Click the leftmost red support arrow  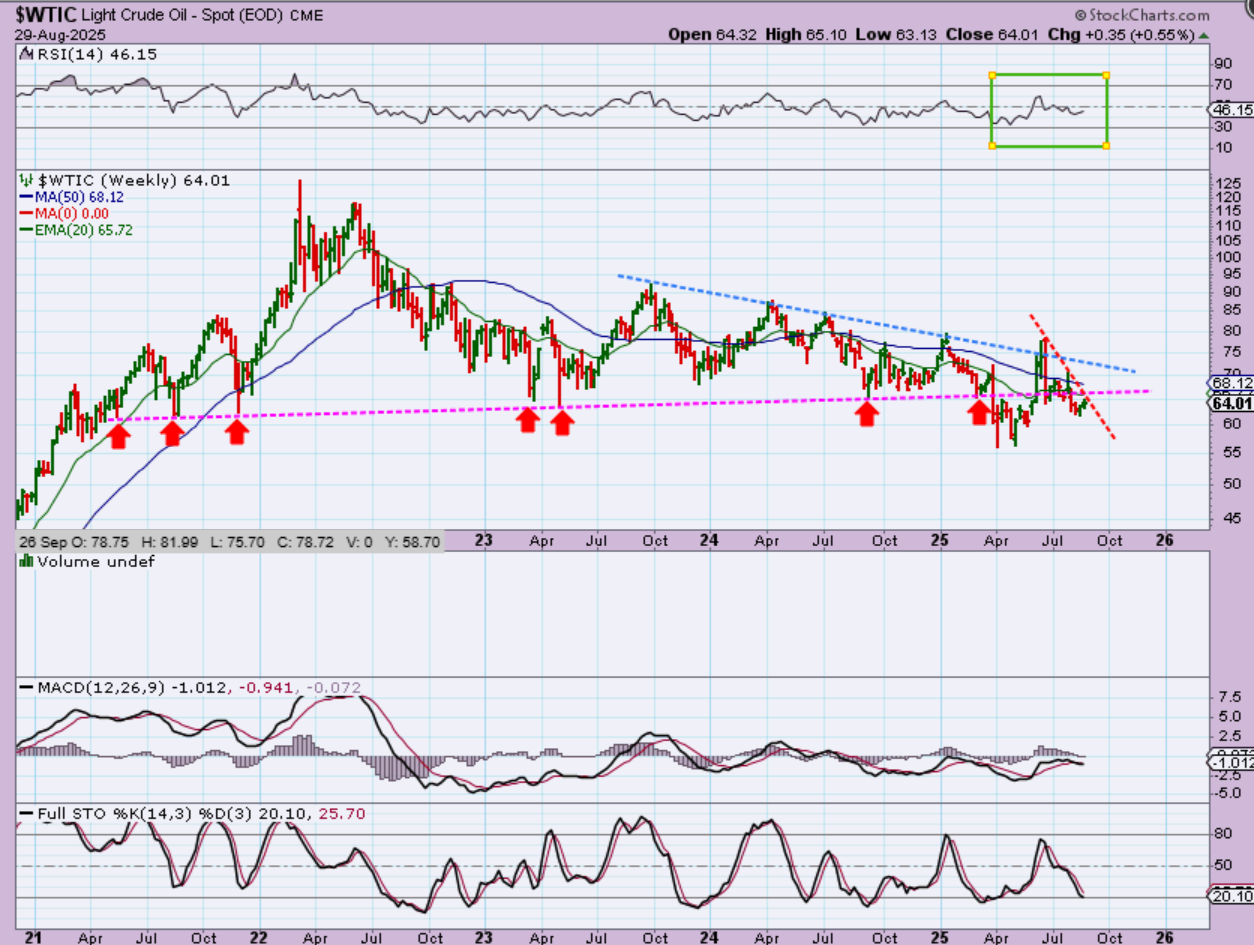[118, 435]
